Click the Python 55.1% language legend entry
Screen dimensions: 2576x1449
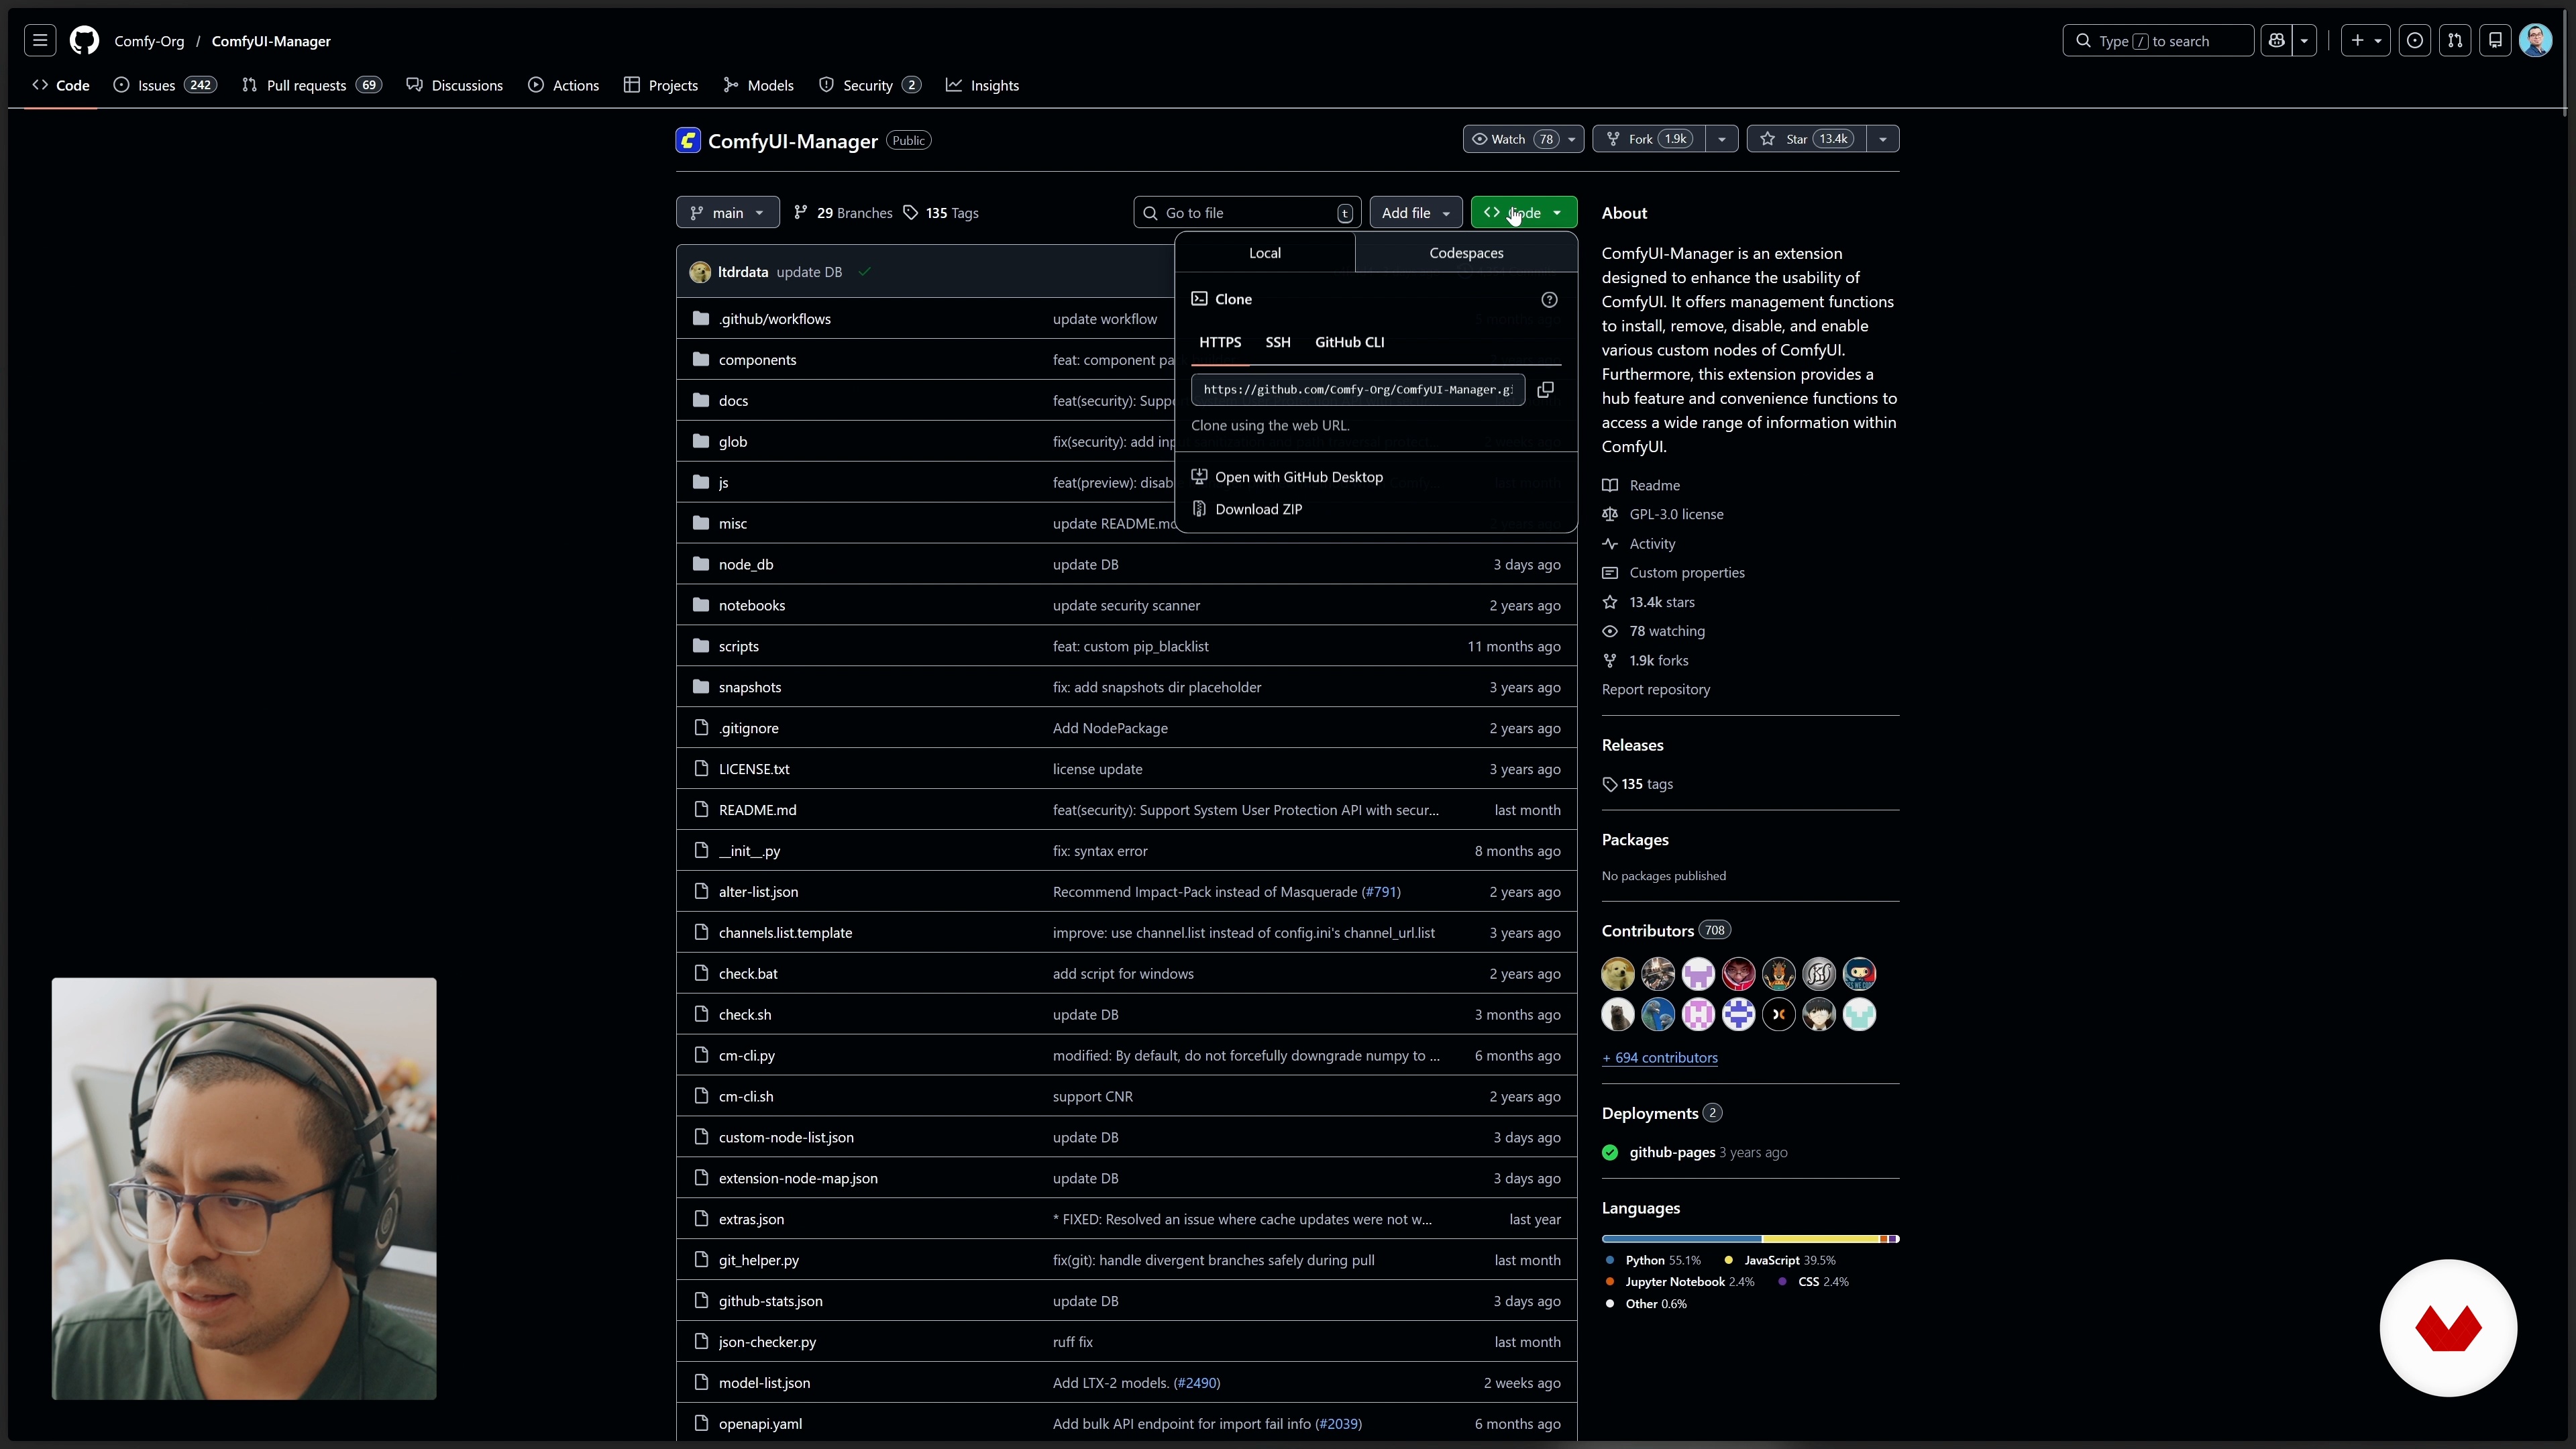1652,1260
